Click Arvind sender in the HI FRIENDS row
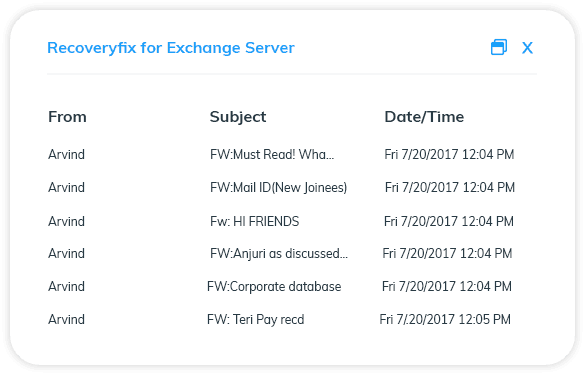585x375 pixels. click(66, 221)
